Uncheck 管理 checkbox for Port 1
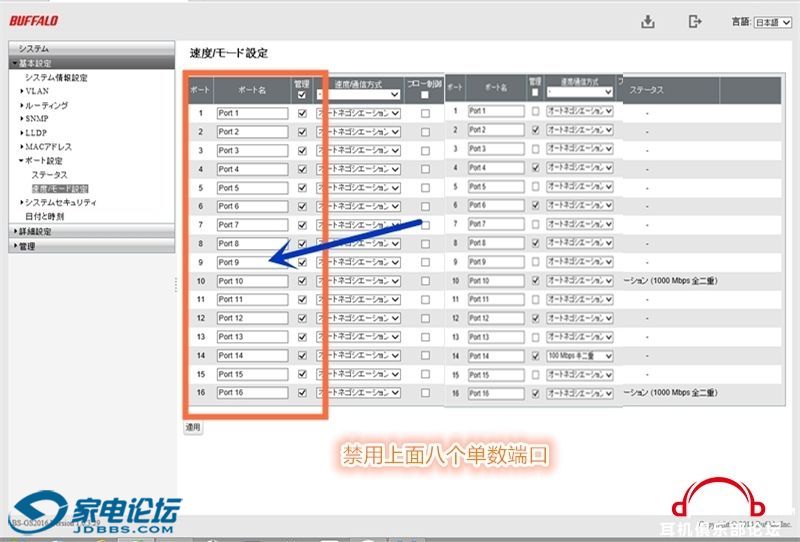This screenshot has width=800, height=542. pos(302,114)
